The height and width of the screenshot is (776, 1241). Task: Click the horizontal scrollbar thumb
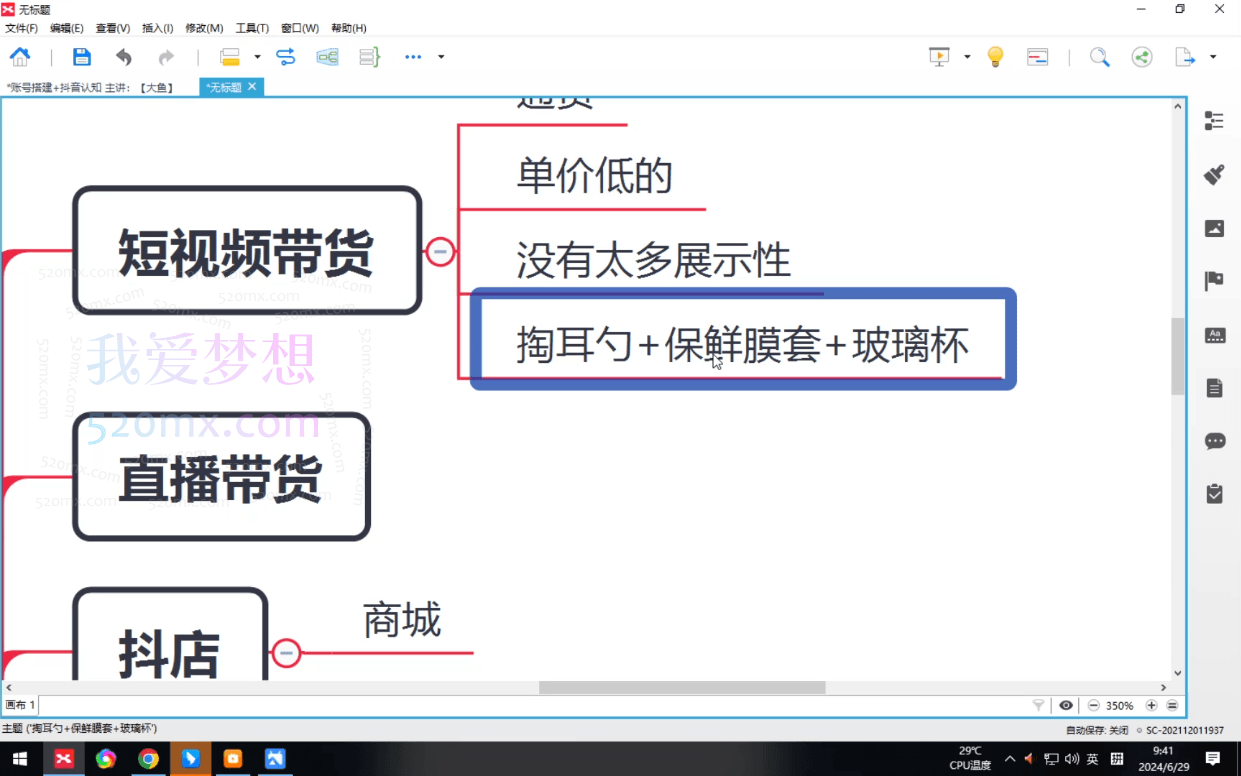(682, 688)
